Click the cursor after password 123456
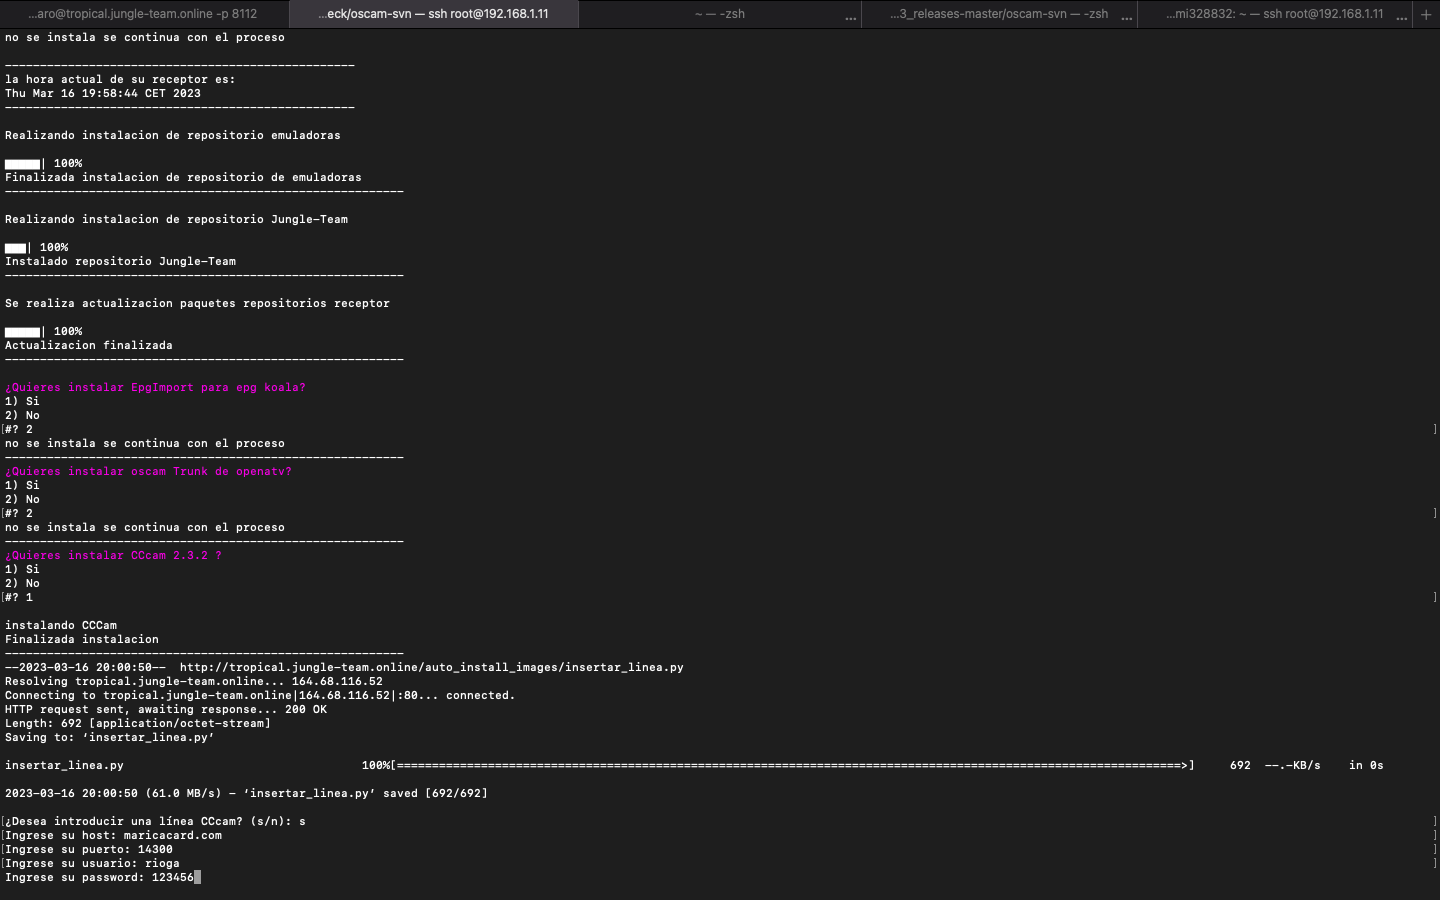This screenshot has width=1440, height=900. pos(198,877)
